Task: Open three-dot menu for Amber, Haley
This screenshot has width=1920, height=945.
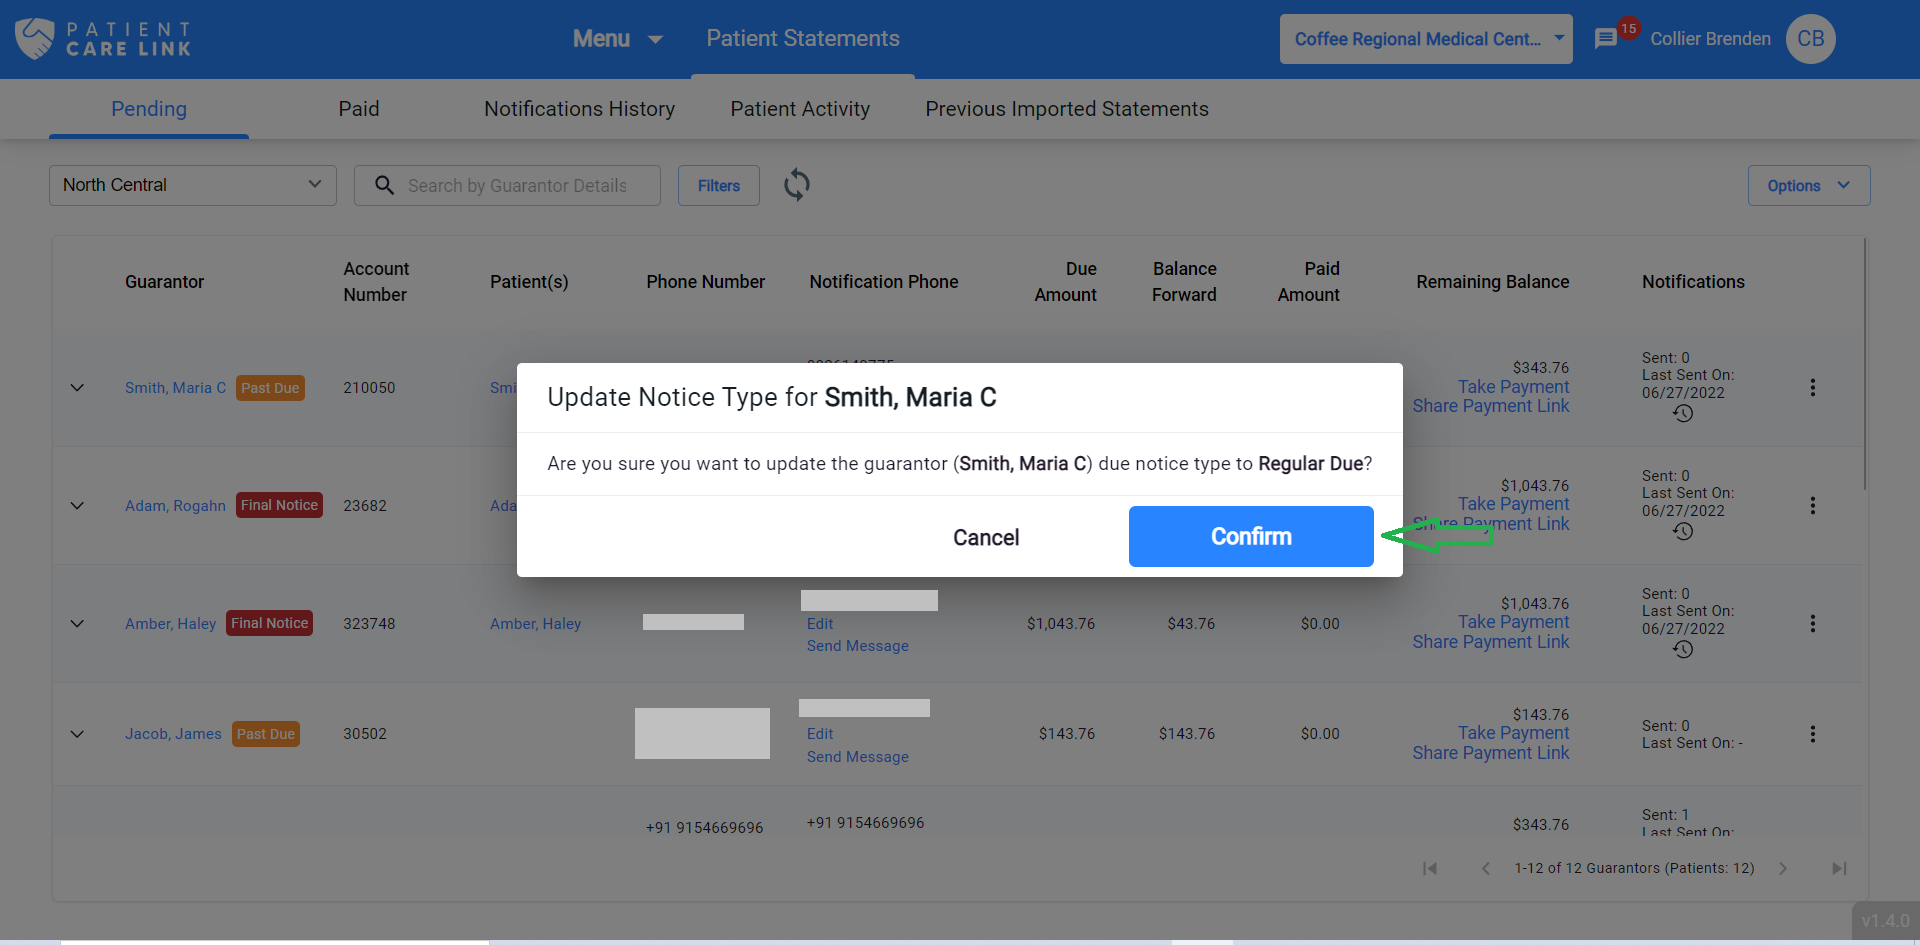Action: [x=1812, y=624]
